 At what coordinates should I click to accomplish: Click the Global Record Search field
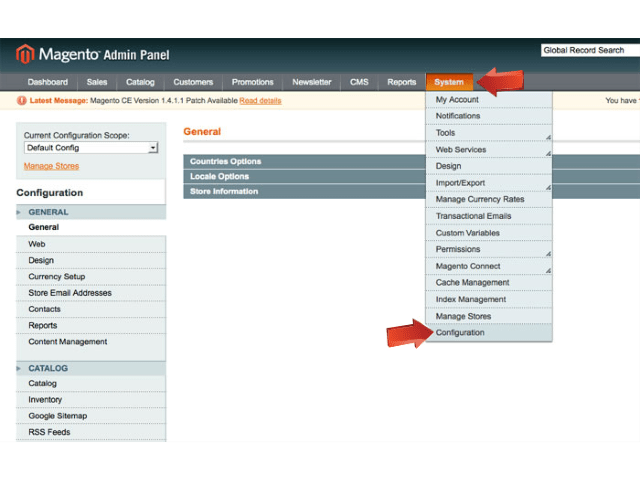(x=589, y=50)
